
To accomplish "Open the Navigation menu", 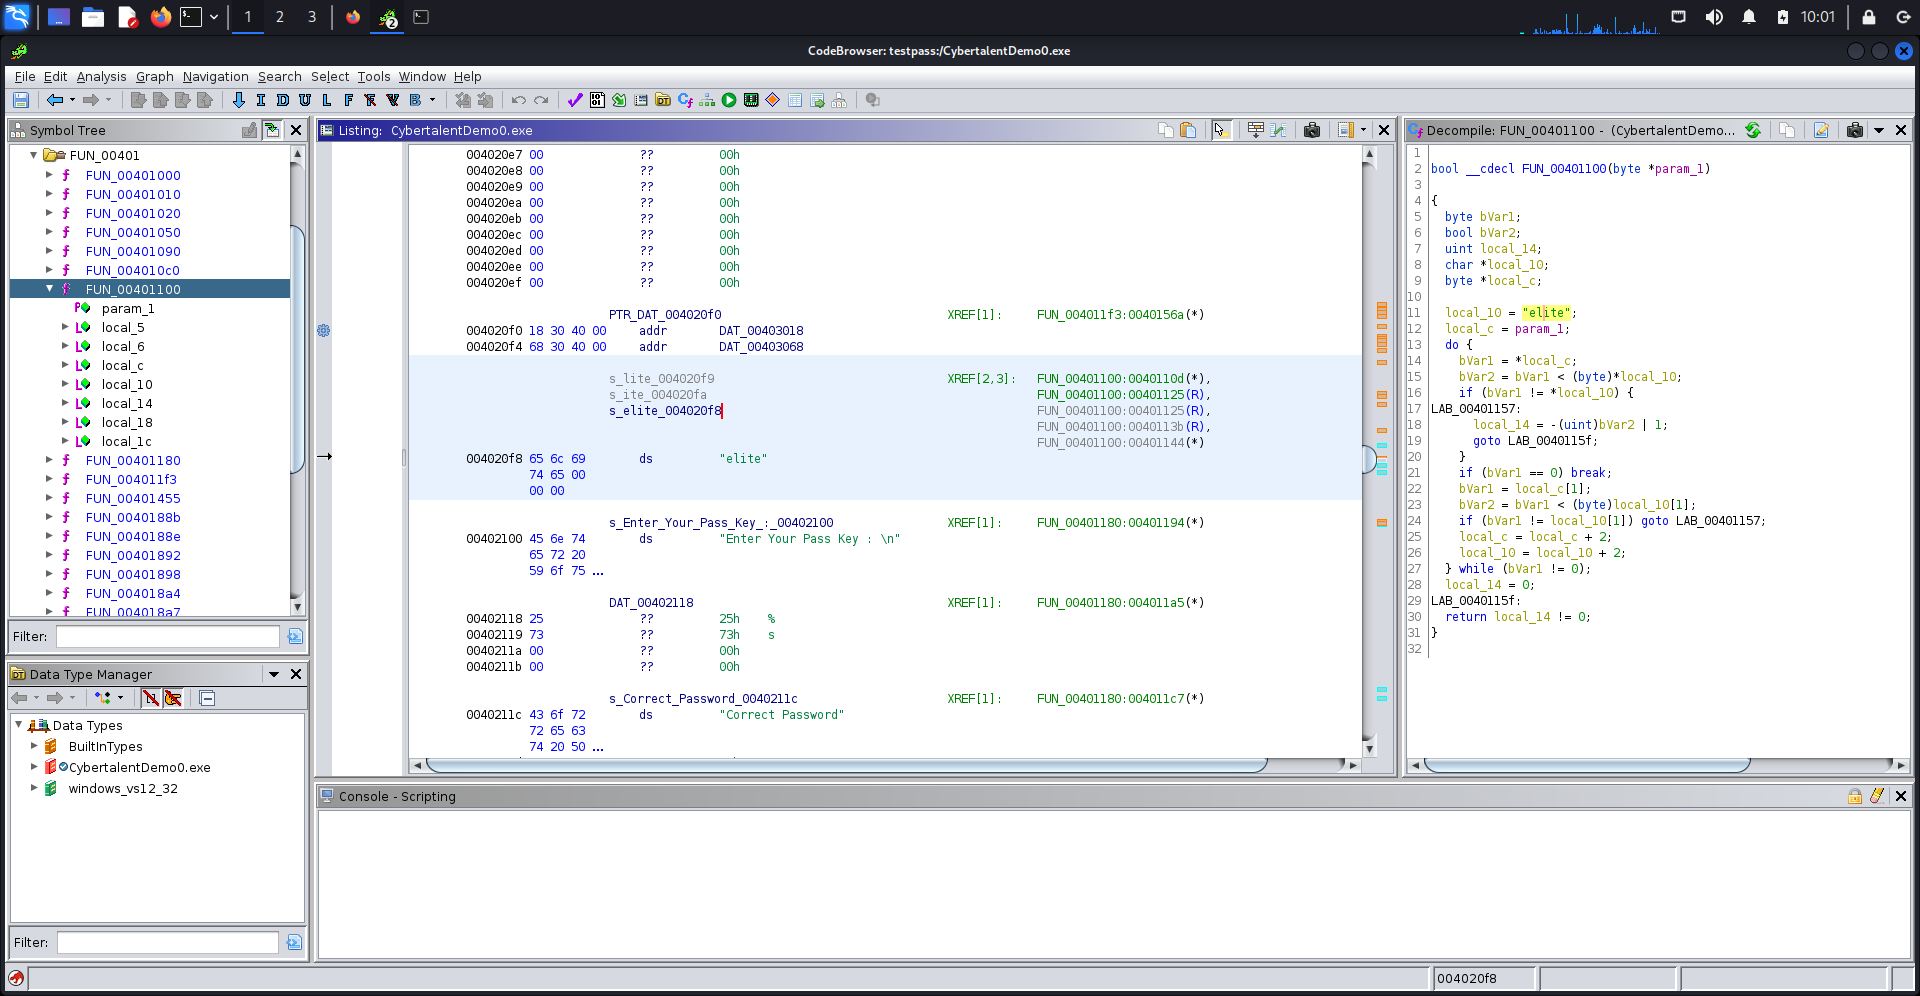I will [x=215, y=76].
